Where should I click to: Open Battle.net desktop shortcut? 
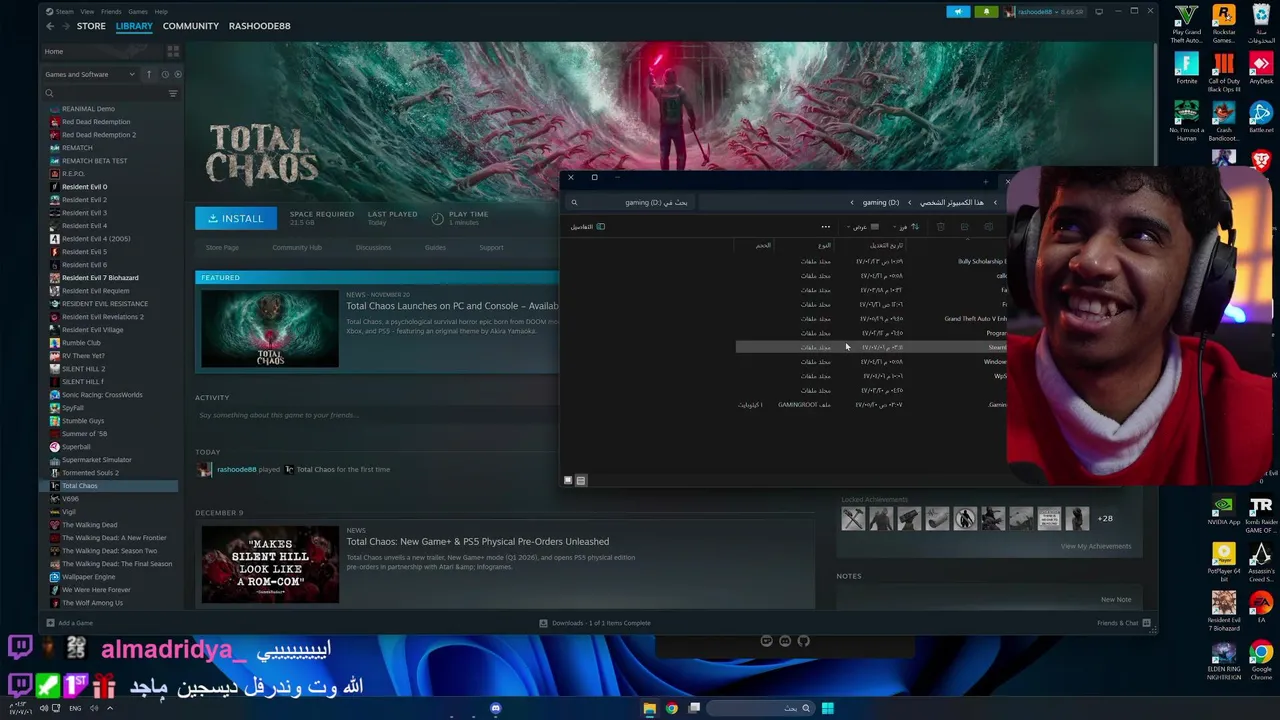1261,118
